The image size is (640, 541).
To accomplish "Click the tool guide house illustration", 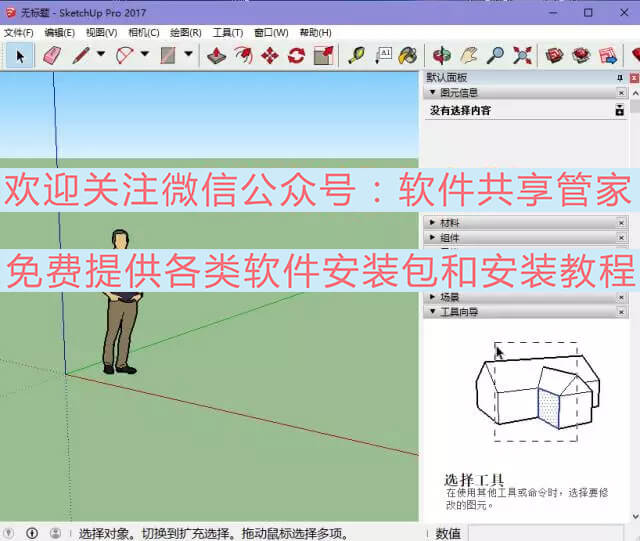I will point(538,392).
